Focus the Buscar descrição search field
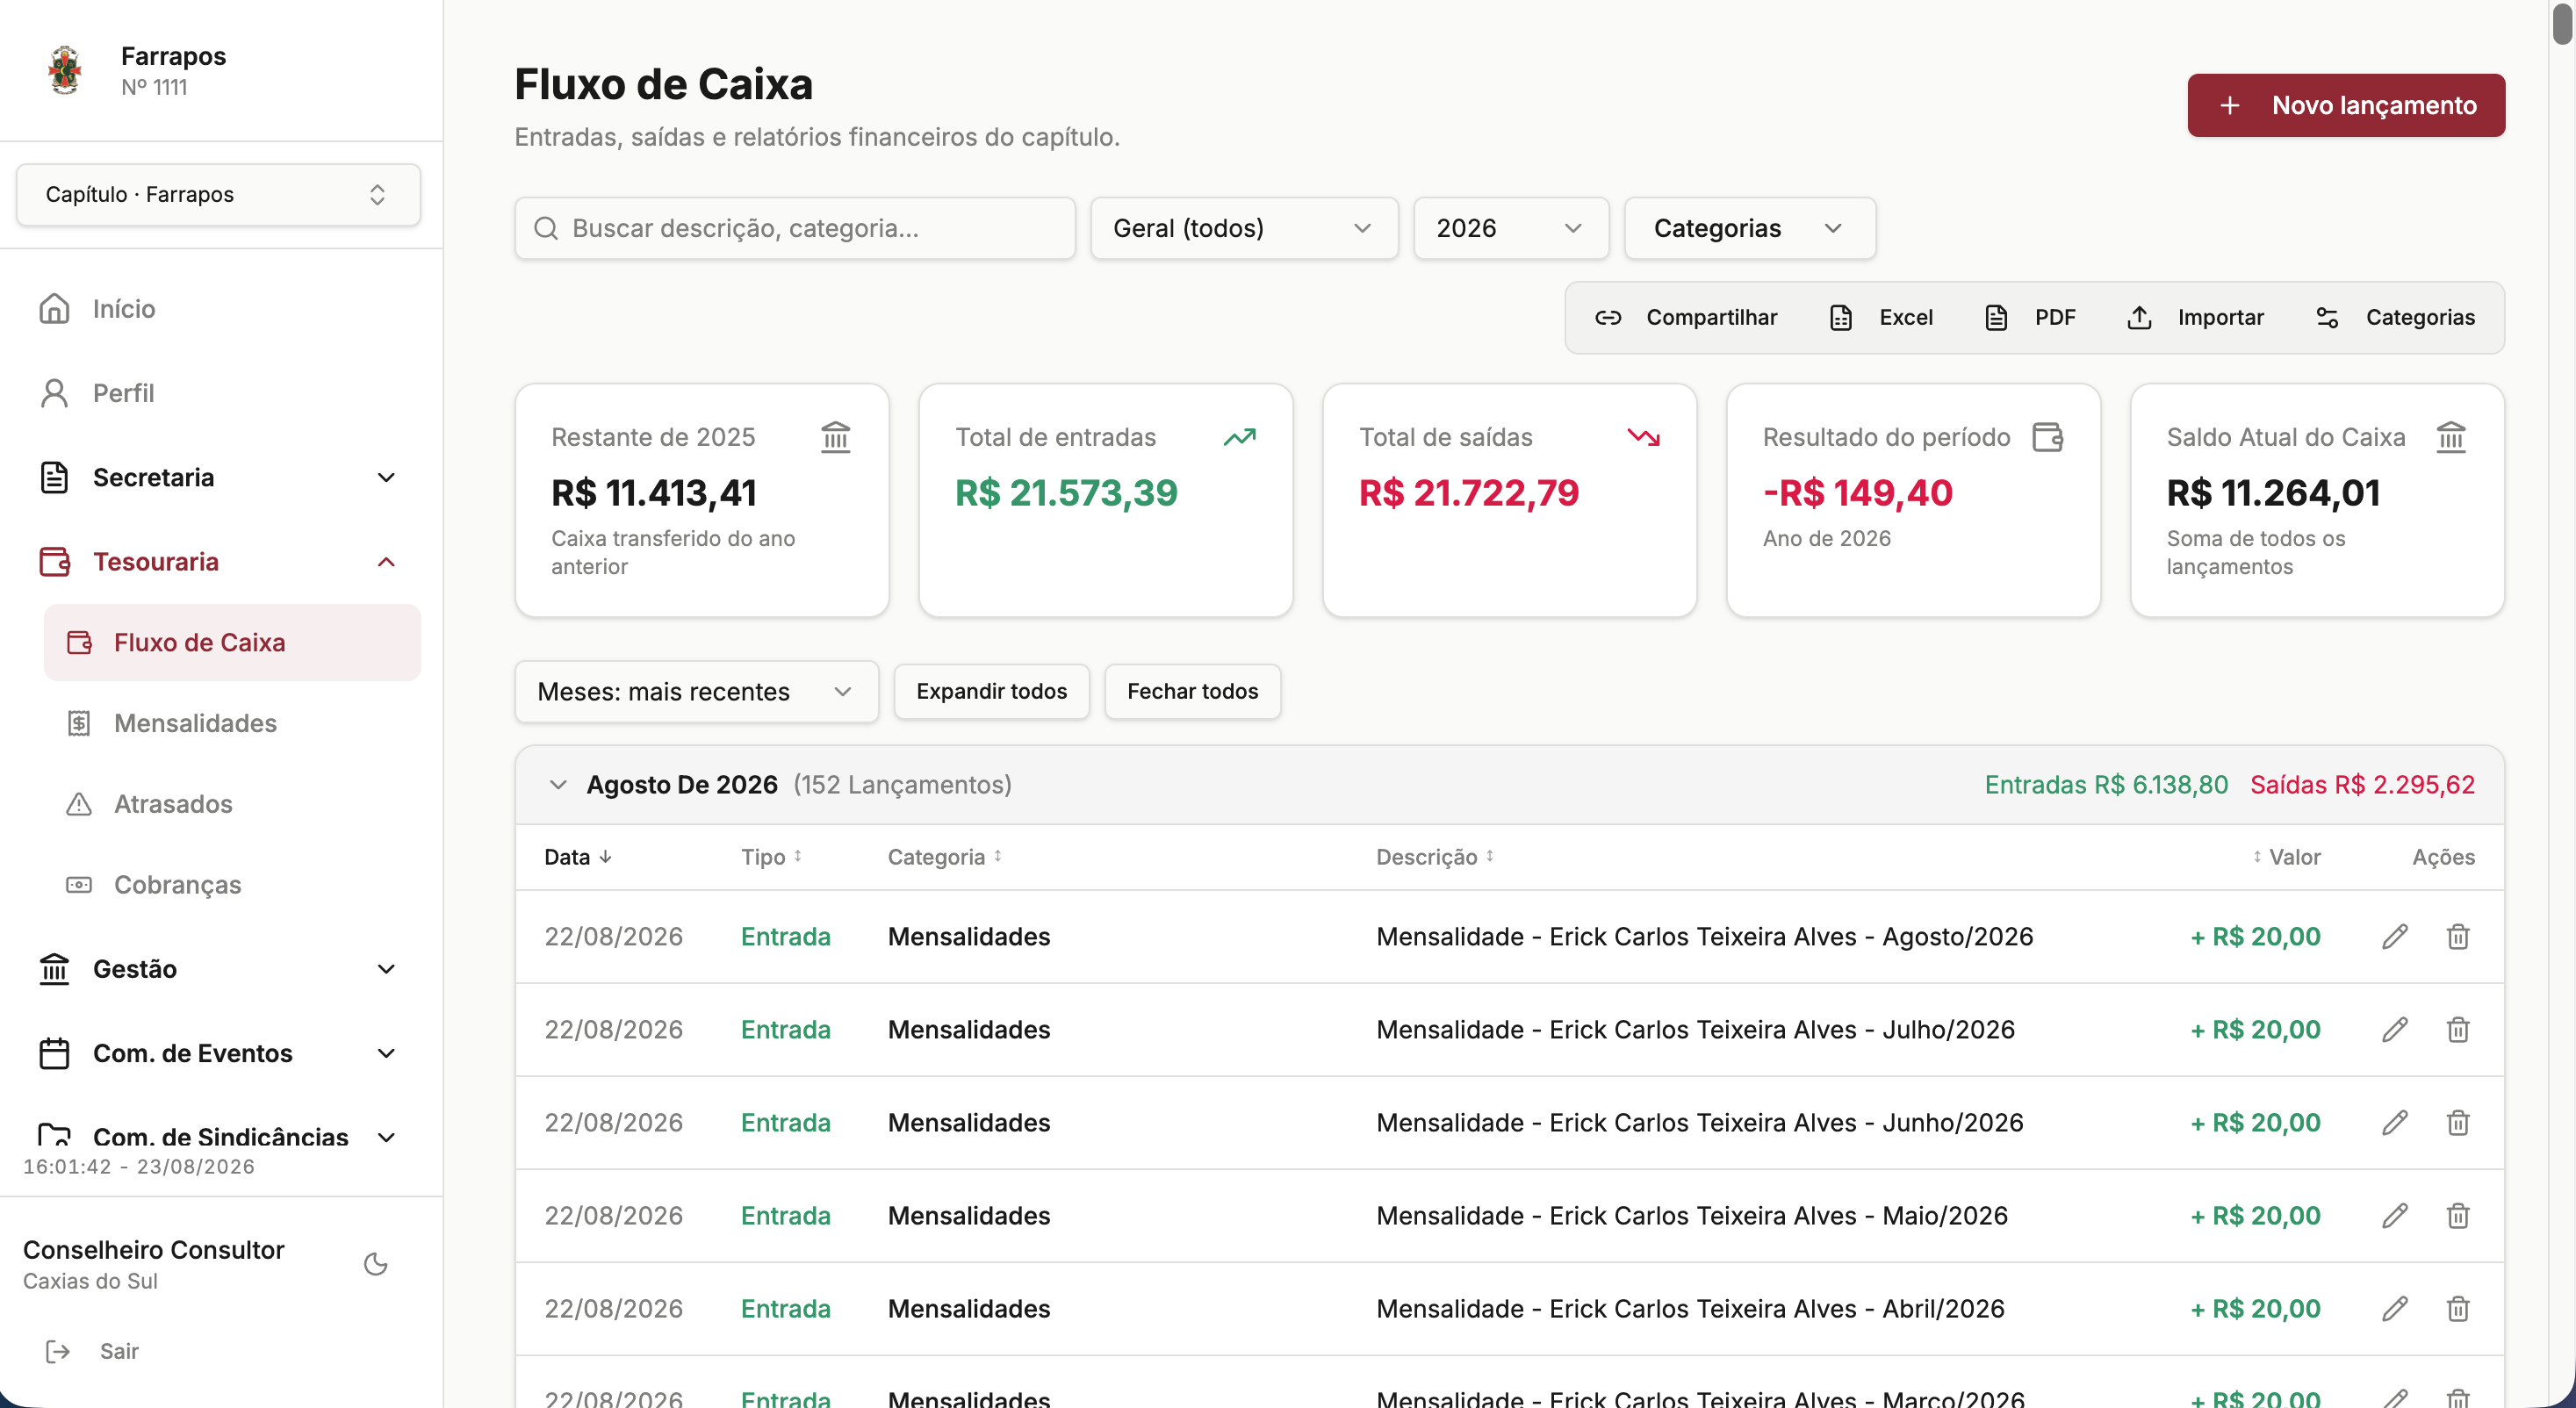 coord(795,228)
